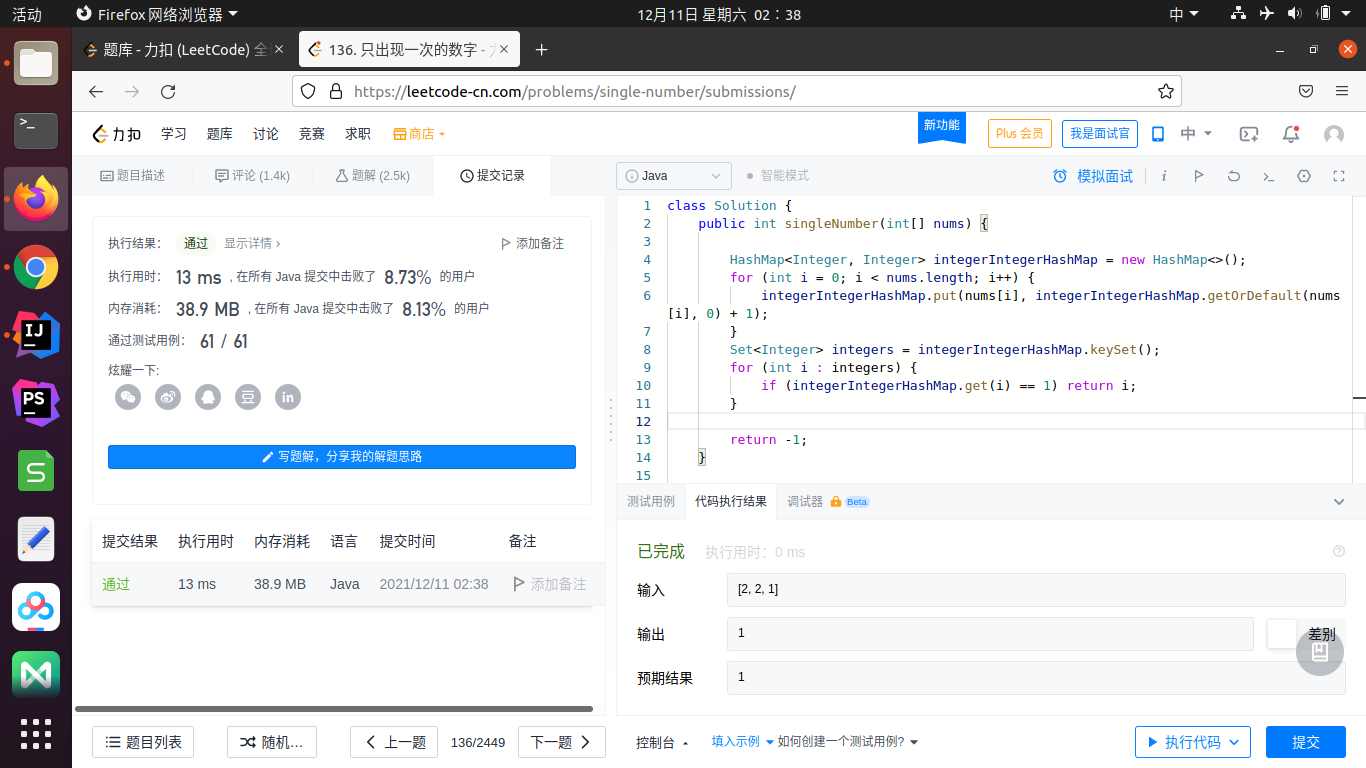This screenshot has width=1366, height=768.
Task: Open the Files app in dock
Action: [x=36, y=63]
